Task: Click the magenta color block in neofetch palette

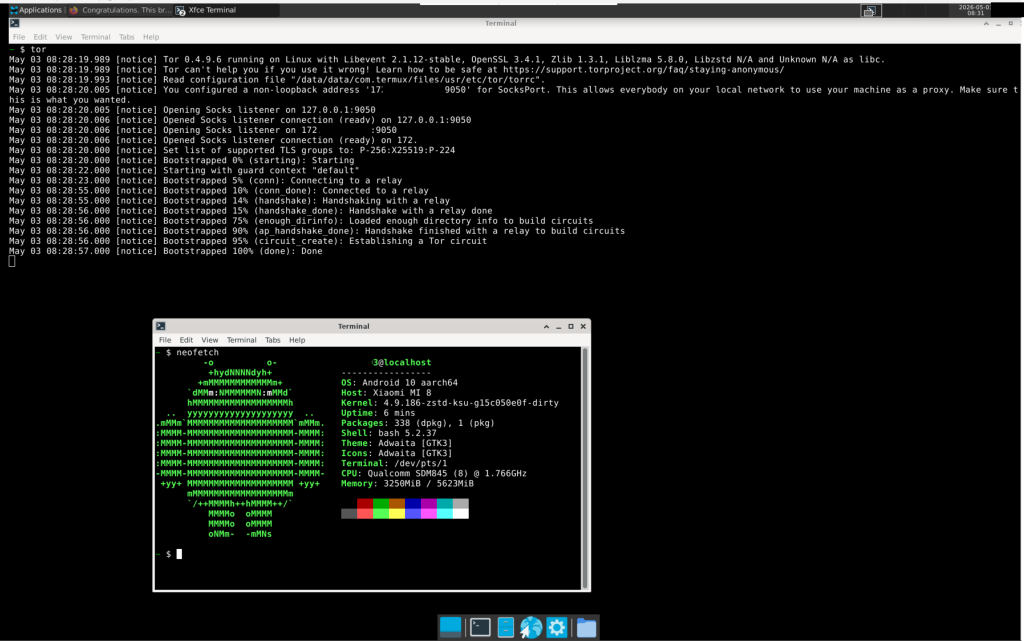Action: tap(428, 503)
